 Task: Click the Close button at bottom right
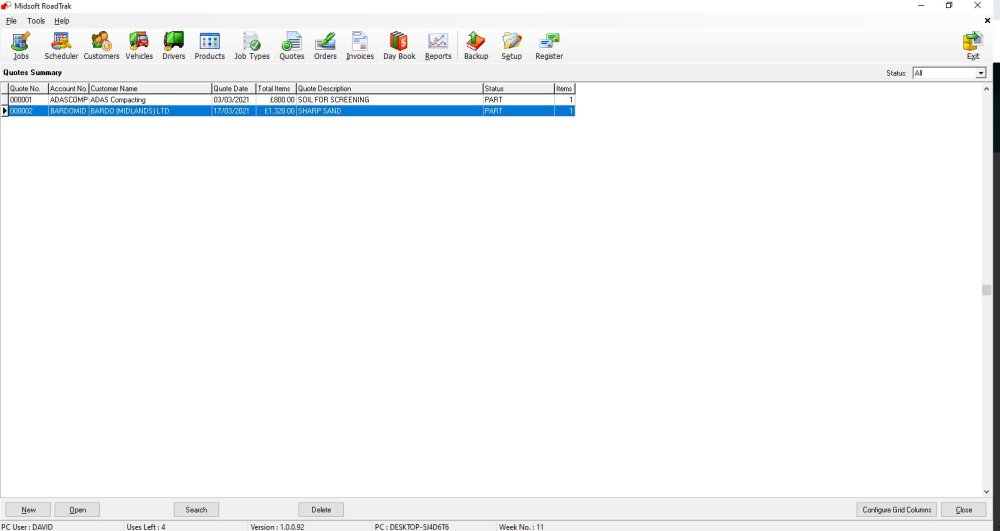pos(964,510)
